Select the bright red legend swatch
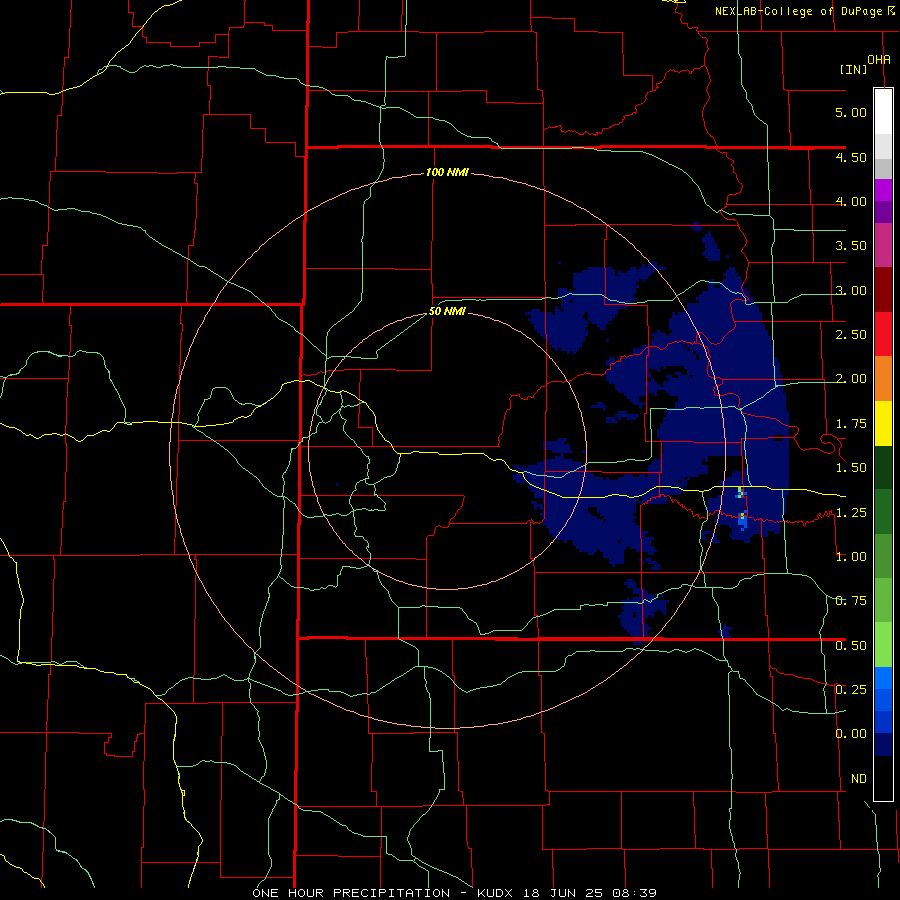Screen dimensions: 900x900 click(883, 334)
